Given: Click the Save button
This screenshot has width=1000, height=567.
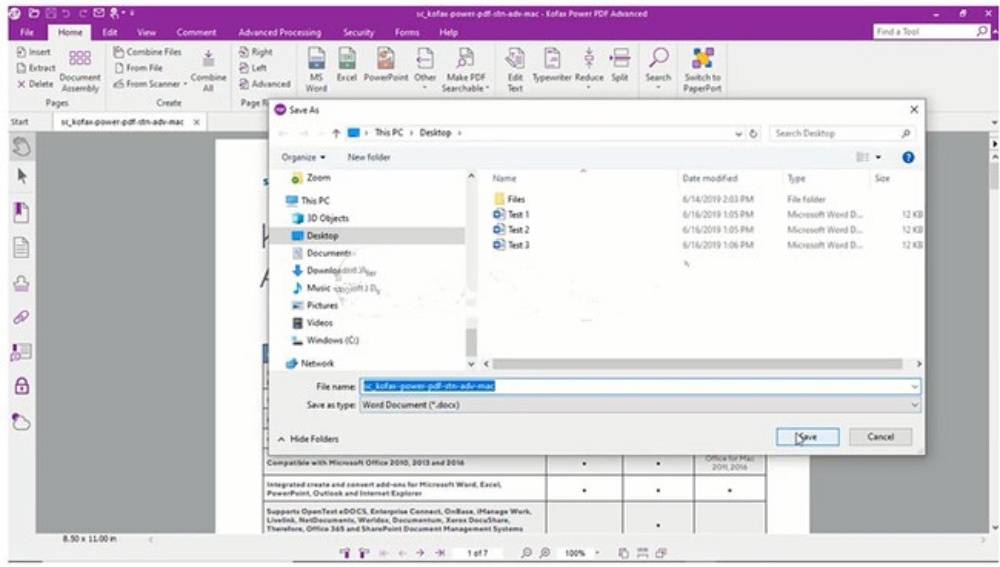Looking at the screenshot, I should (x=807, y=437).
